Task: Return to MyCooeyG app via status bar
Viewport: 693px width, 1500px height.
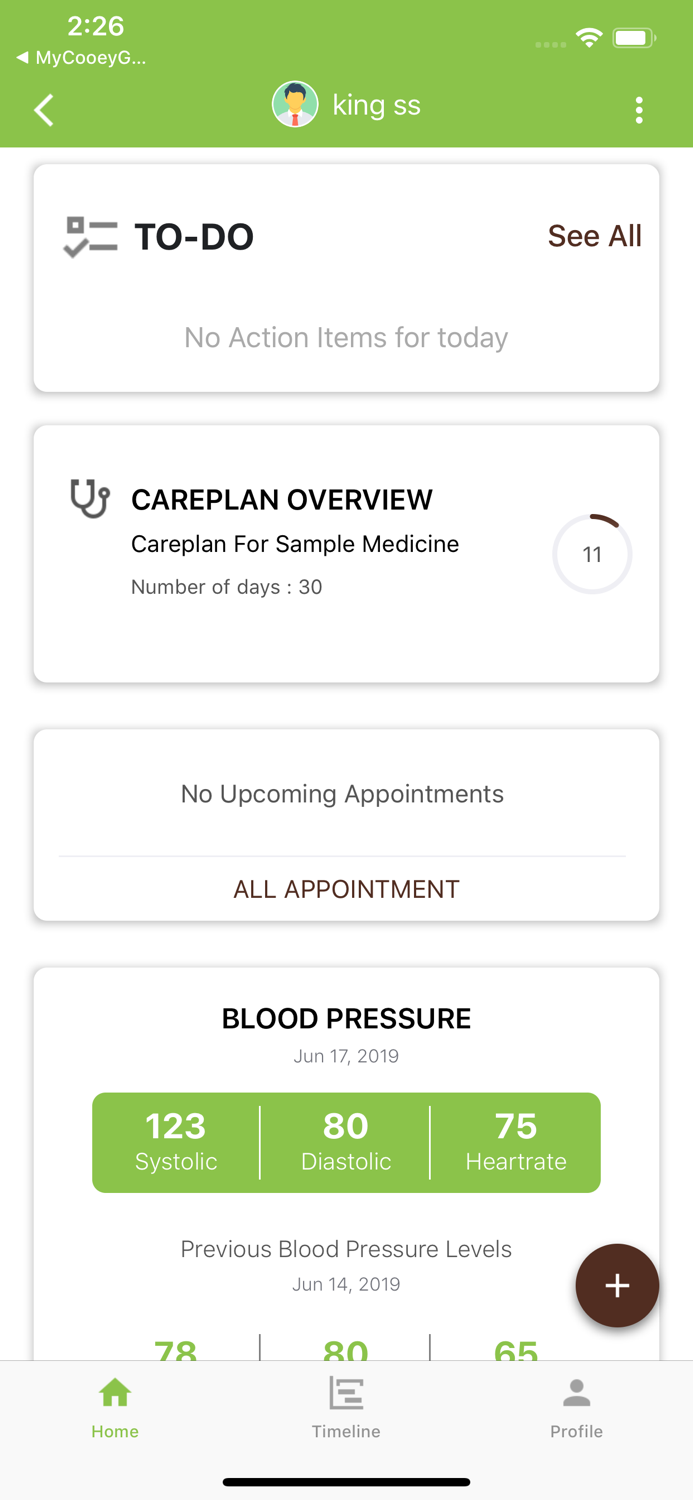Action: [x=82, y=58]
